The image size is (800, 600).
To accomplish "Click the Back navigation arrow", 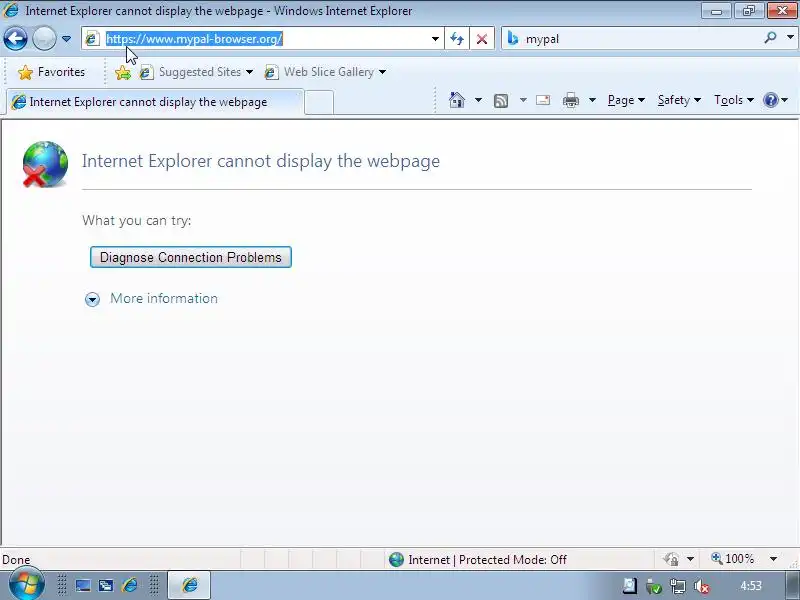I will tap(15, 39).
